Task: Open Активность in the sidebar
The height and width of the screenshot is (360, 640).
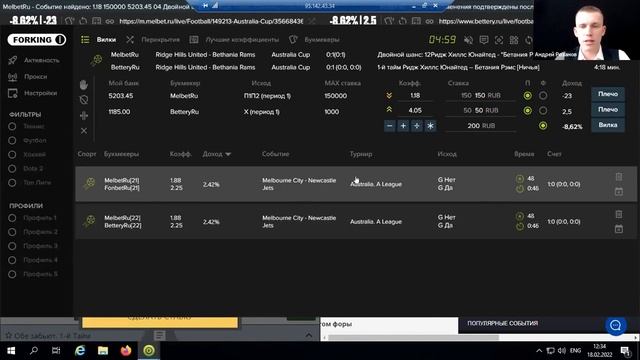Action: 42,60
